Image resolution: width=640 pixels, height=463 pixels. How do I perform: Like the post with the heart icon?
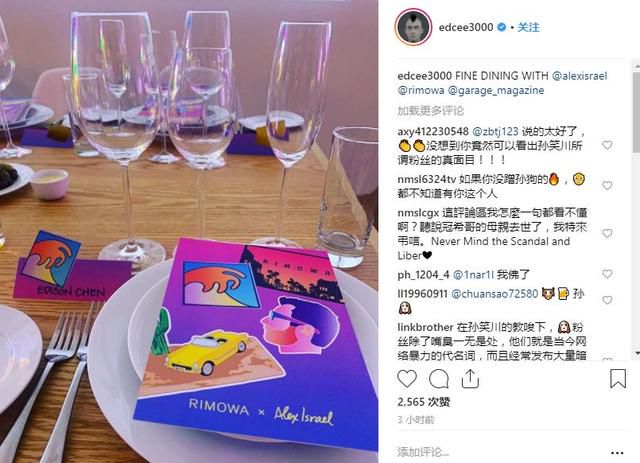[407, 378]
